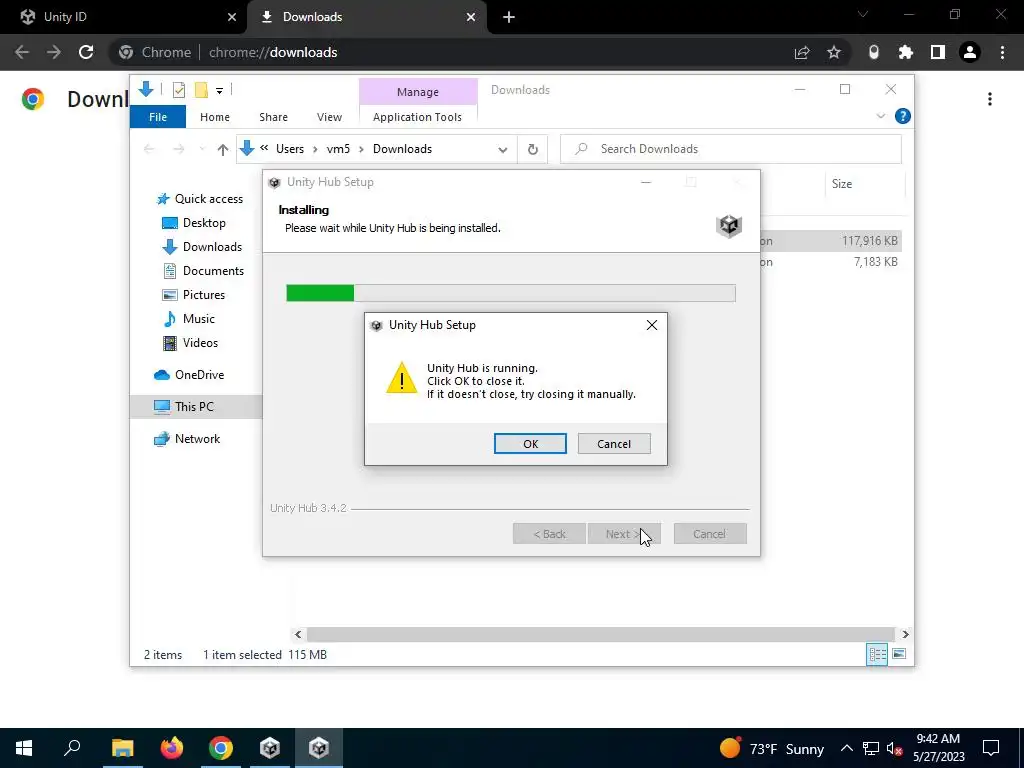This screenshot has width=1024, height=768.
Task: Open the Chrome extensions puzzle icon
Action: click(x=906, y=52)
